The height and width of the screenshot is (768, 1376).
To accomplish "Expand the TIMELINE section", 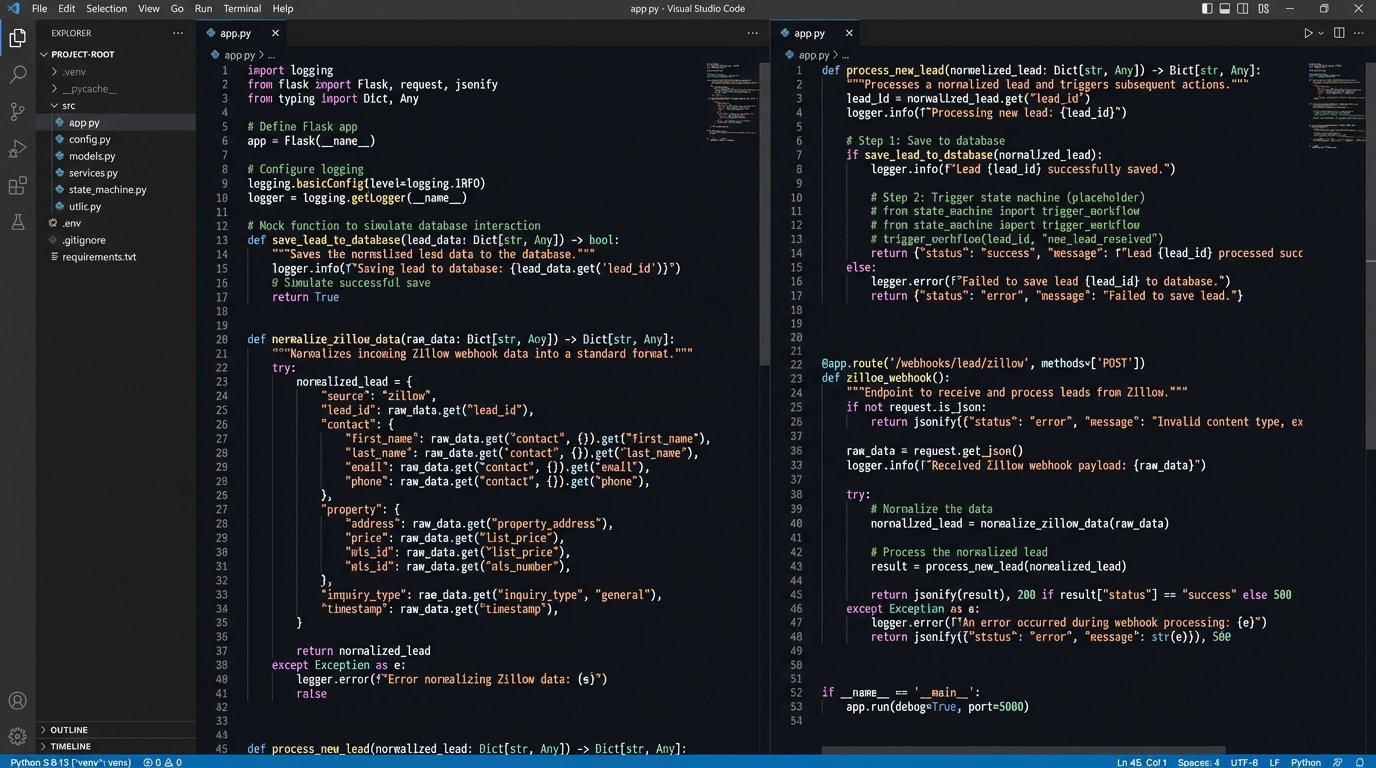I will coord(70,746).
